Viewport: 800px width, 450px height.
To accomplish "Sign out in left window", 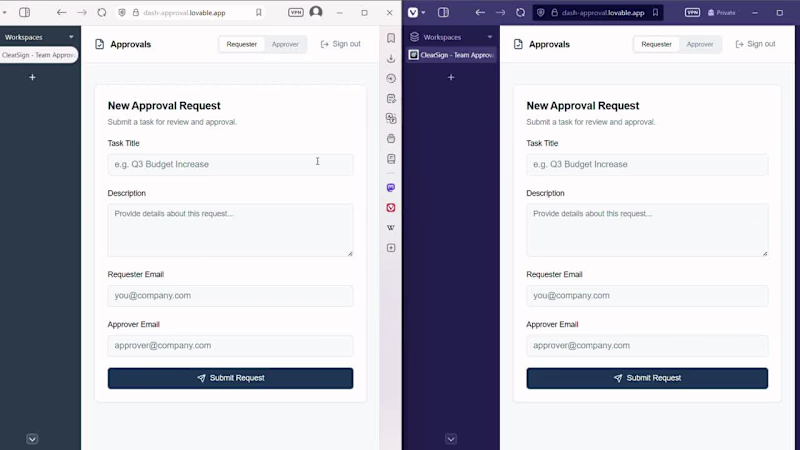I will 340,44.
